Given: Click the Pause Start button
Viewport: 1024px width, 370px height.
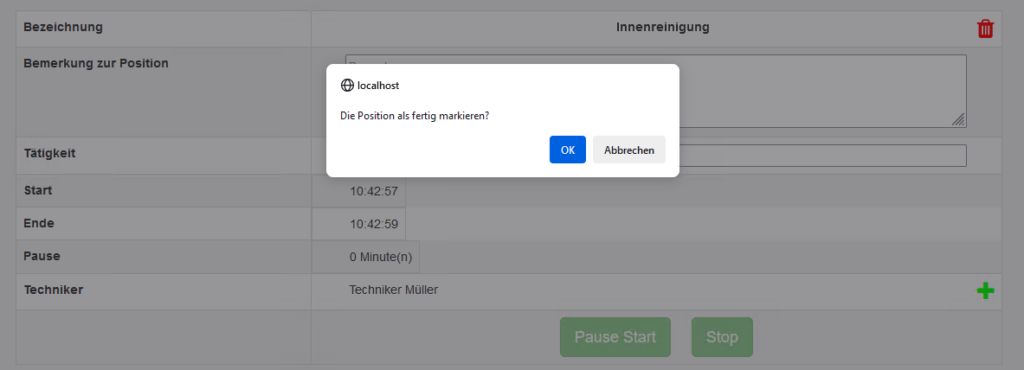Looking at the screenshot, I should 615,337.
